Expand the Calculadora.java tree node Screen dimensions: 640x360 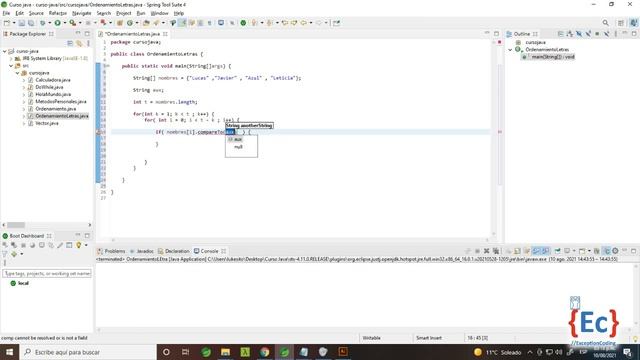coord(24,80)
